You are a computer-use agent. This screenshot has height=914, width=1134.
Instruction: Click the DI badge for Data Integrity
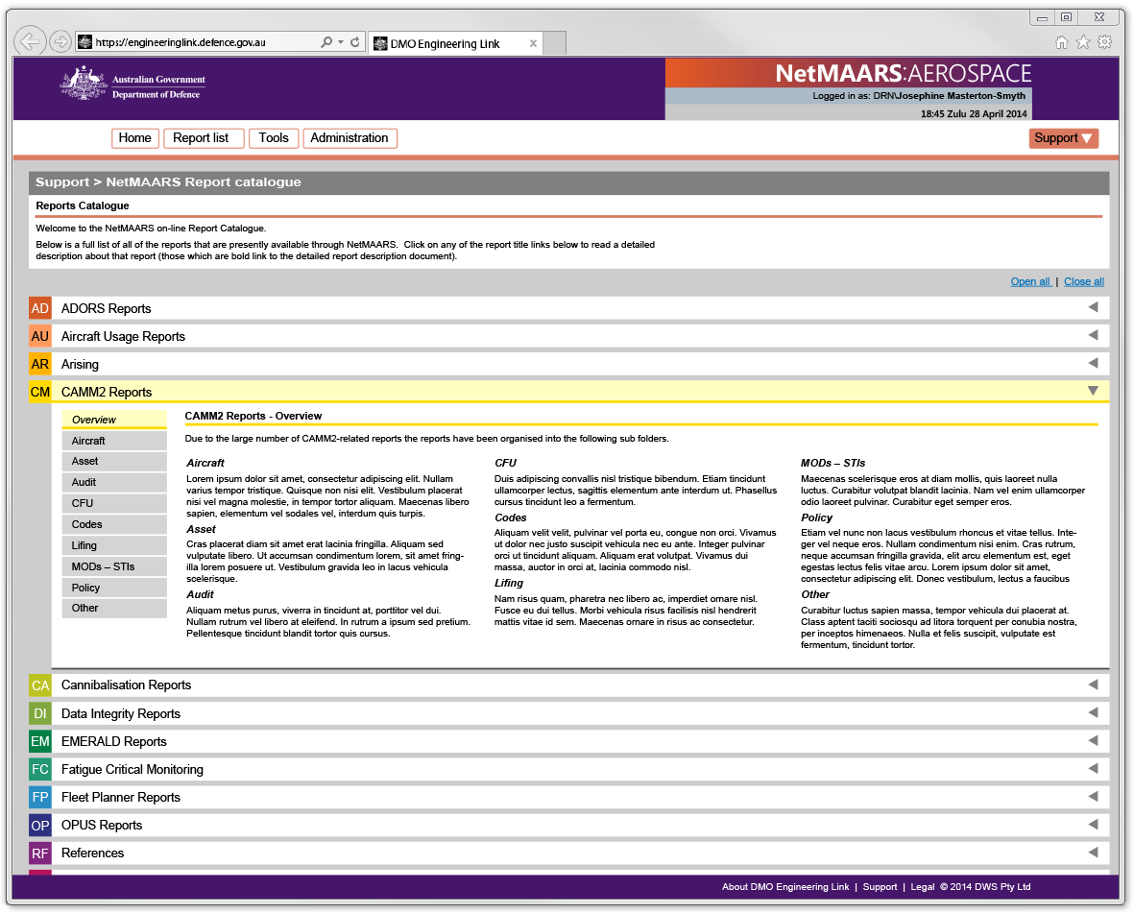(40, 714)
